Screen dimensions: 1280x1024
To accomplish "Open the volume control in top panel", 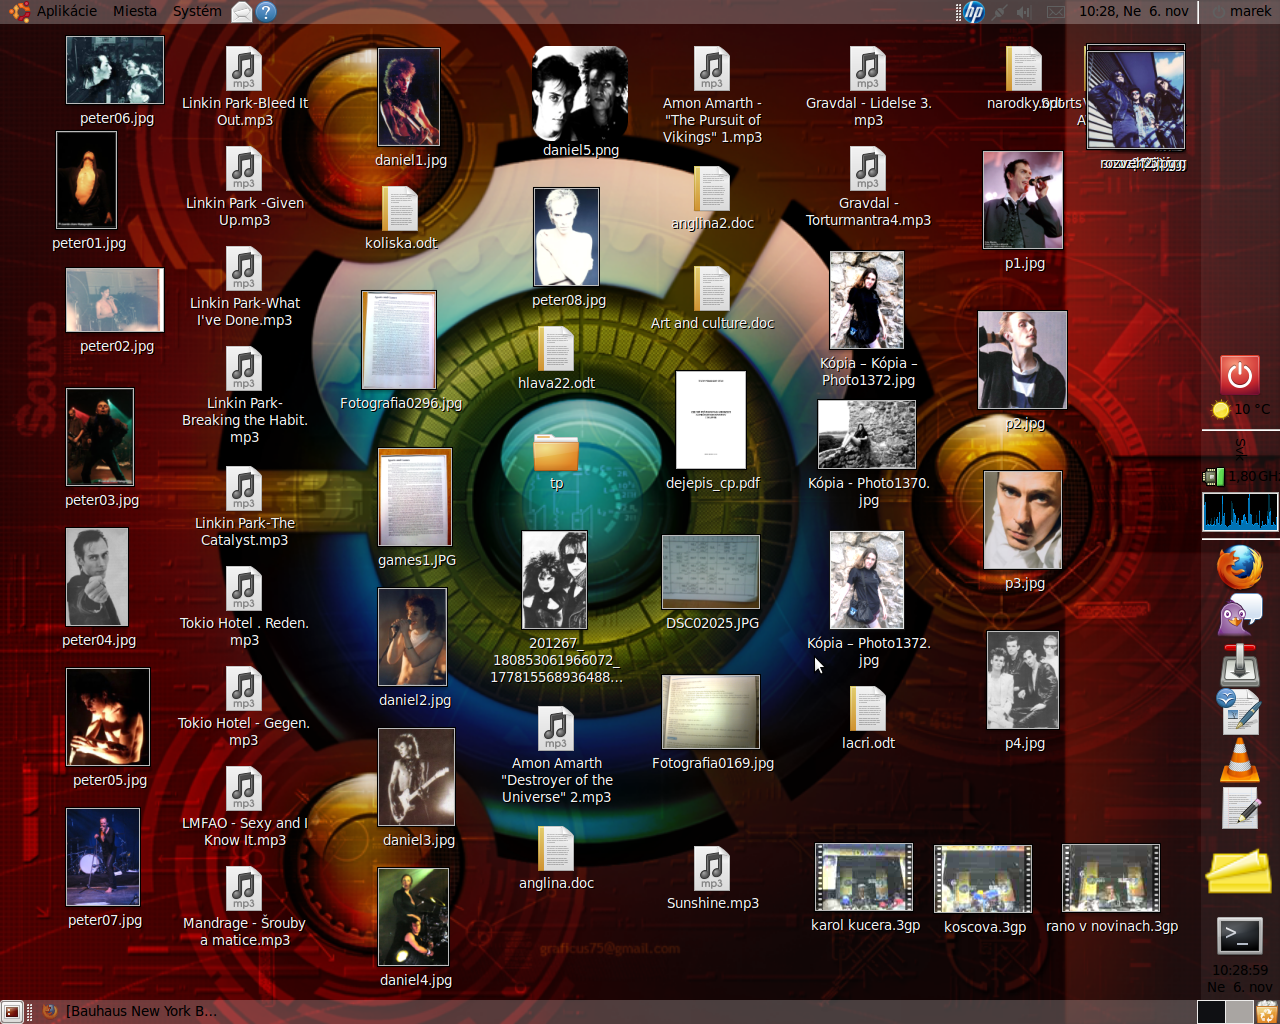I will pos(1023,12).
